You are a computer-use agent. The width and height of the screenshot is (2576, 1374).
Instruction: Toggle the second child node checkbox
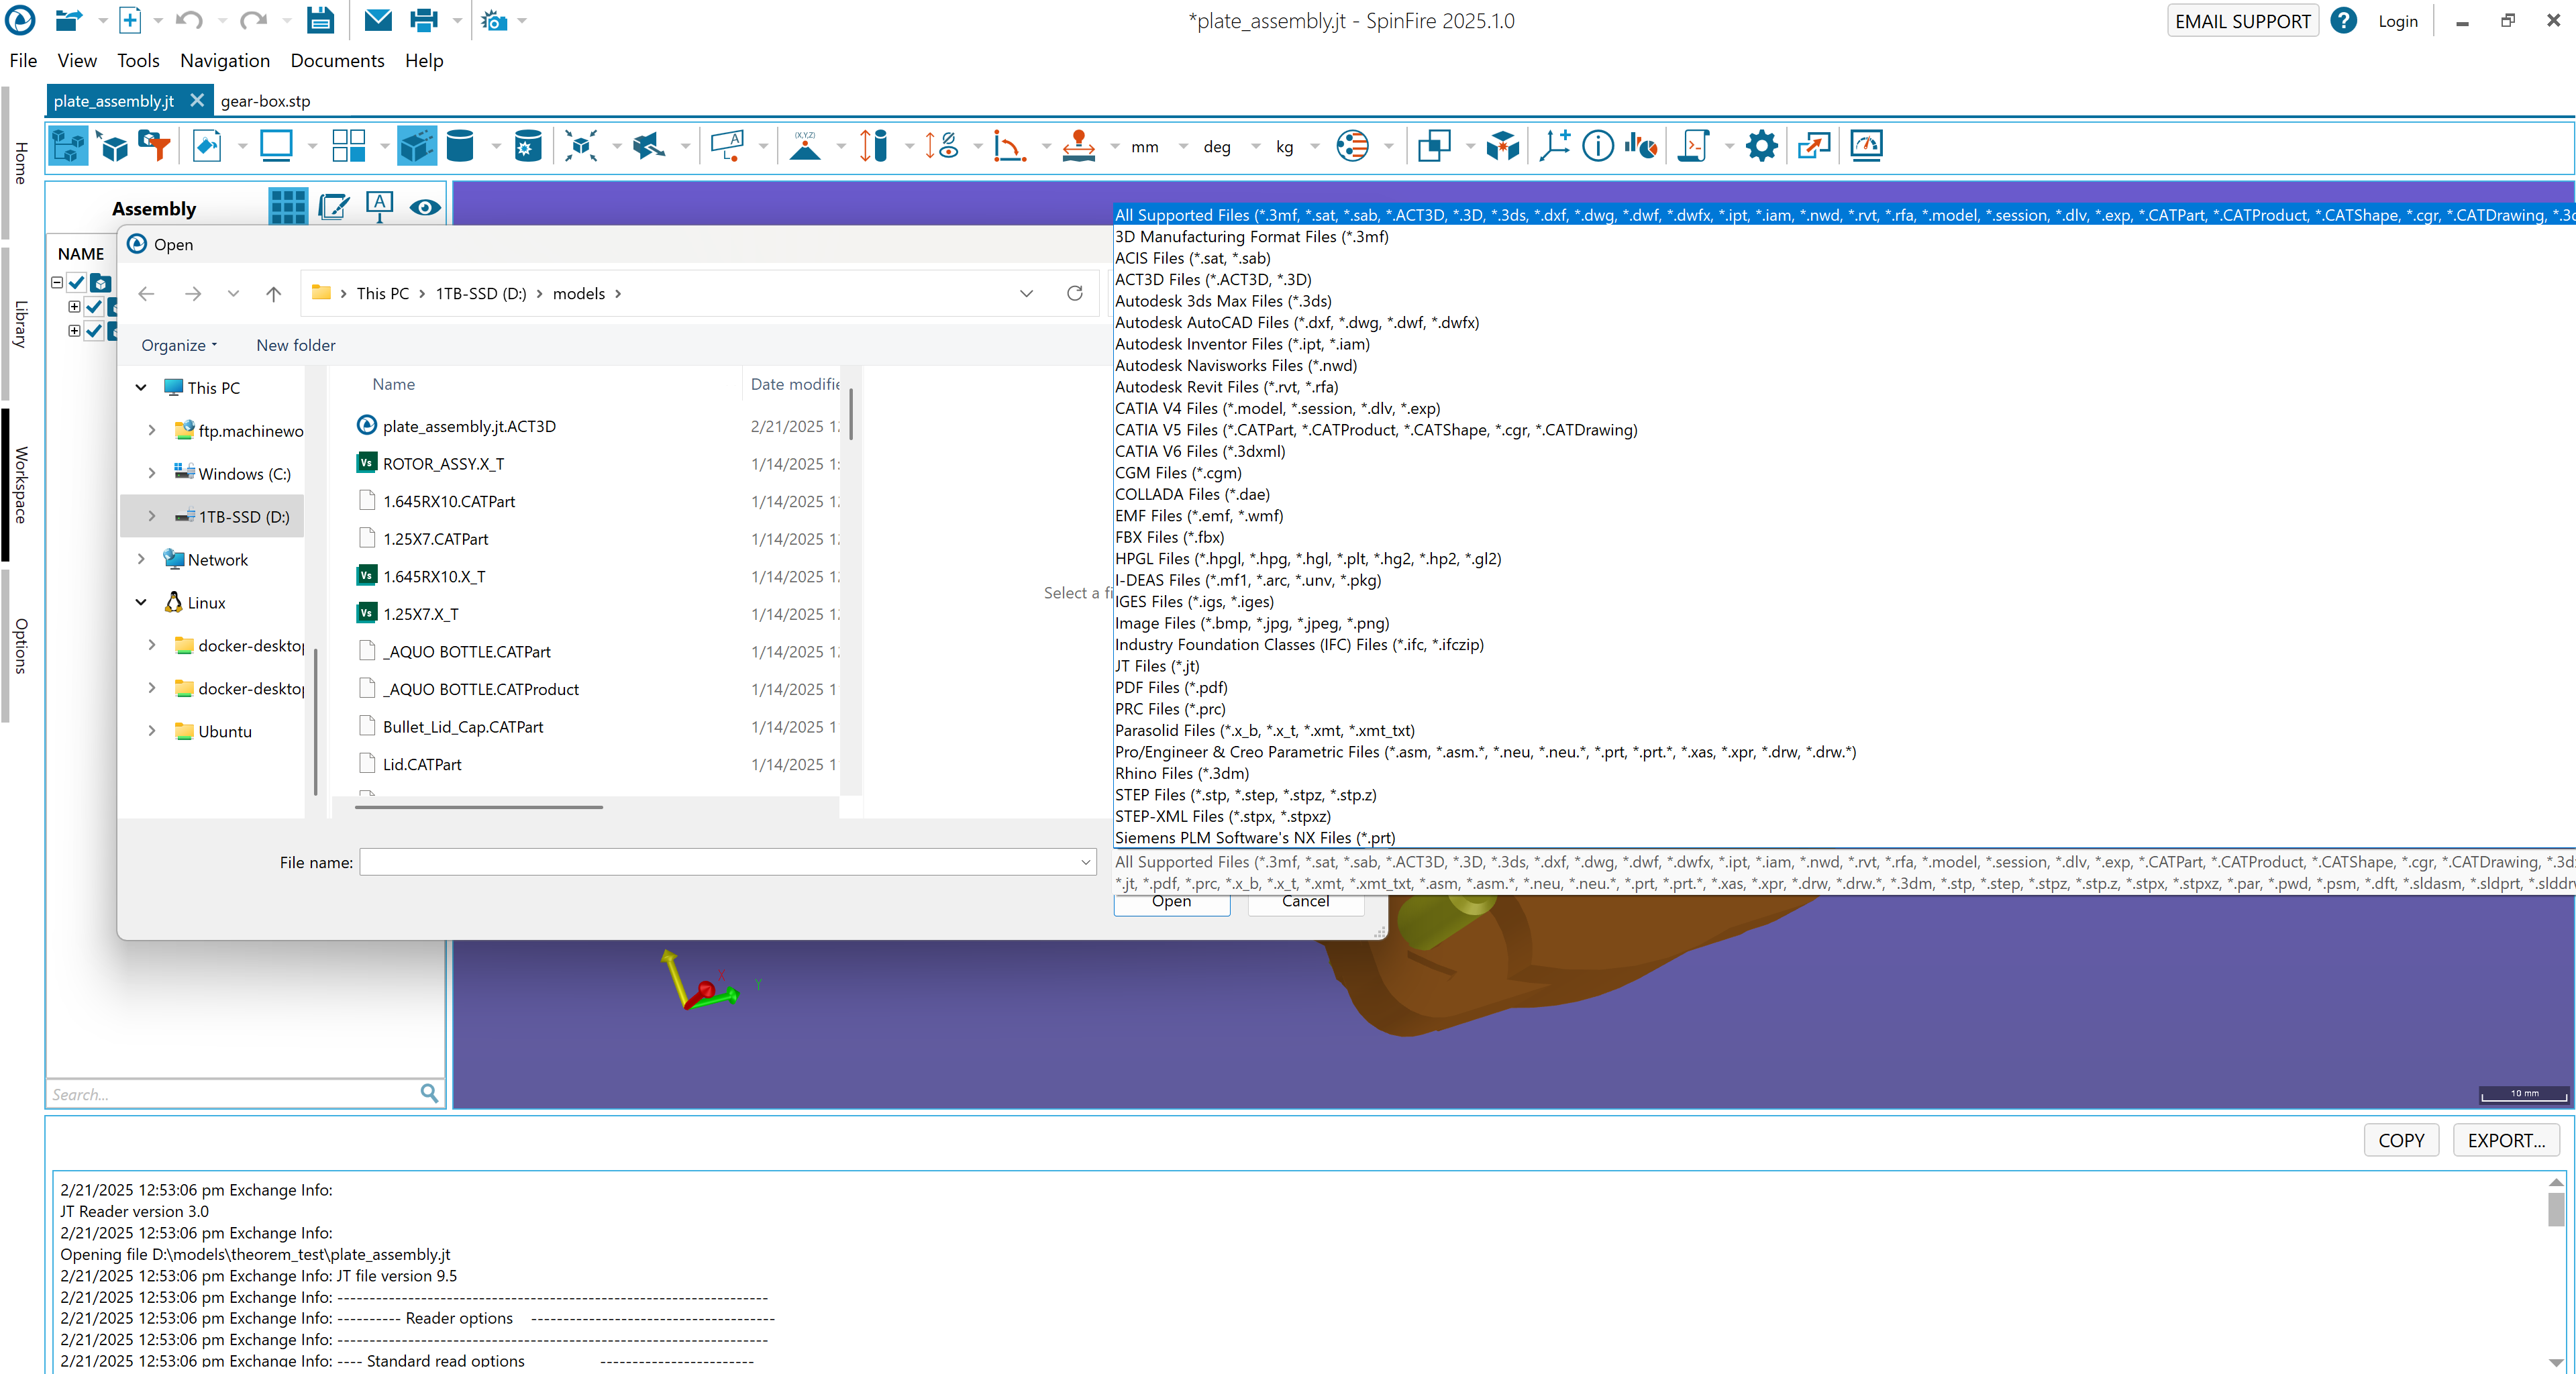tap(95, 331)
